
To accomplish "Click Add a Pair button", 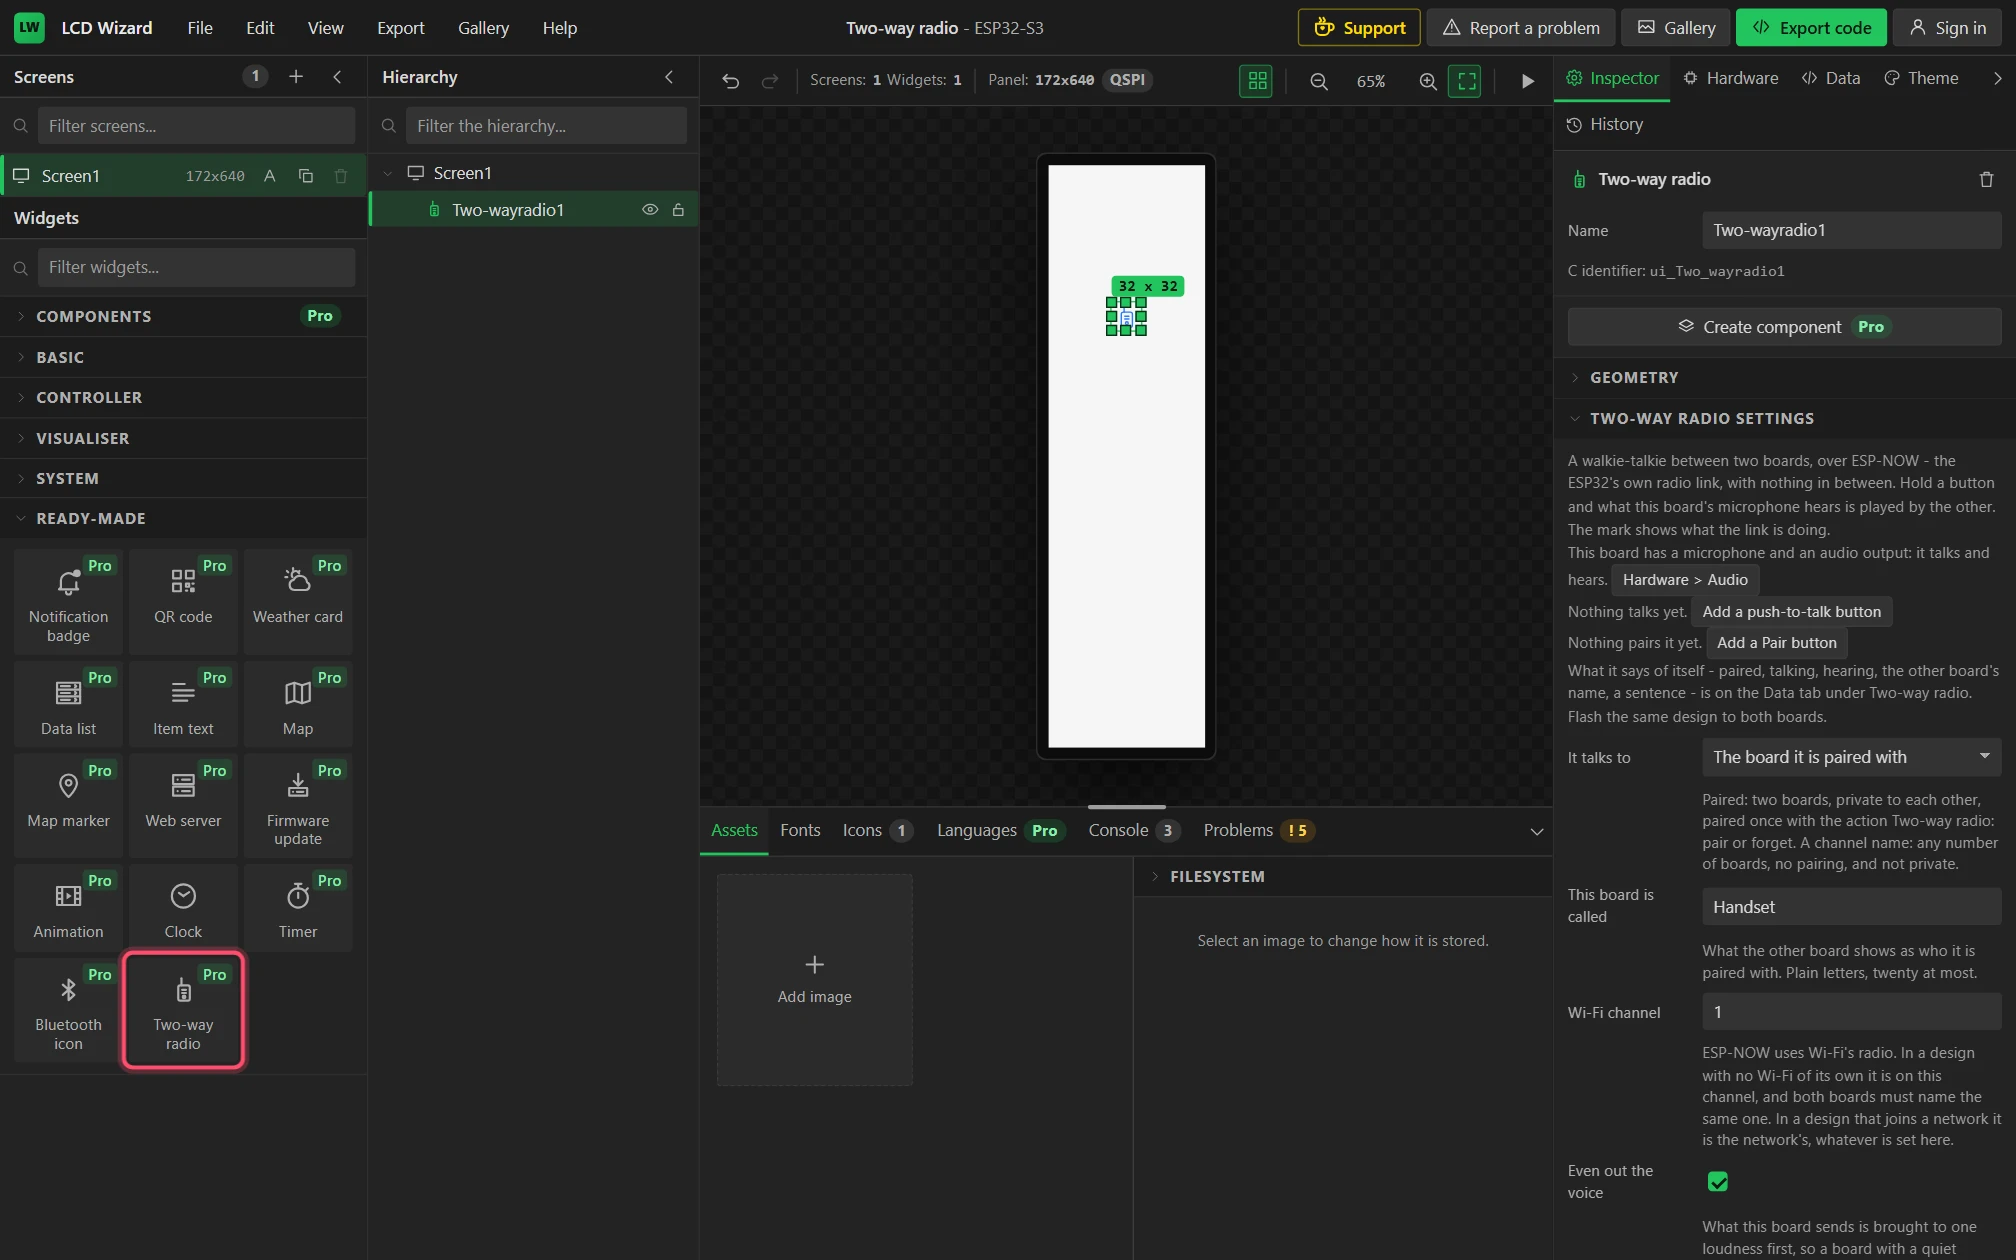I will pyautogui.click(x=1776, y=643).
